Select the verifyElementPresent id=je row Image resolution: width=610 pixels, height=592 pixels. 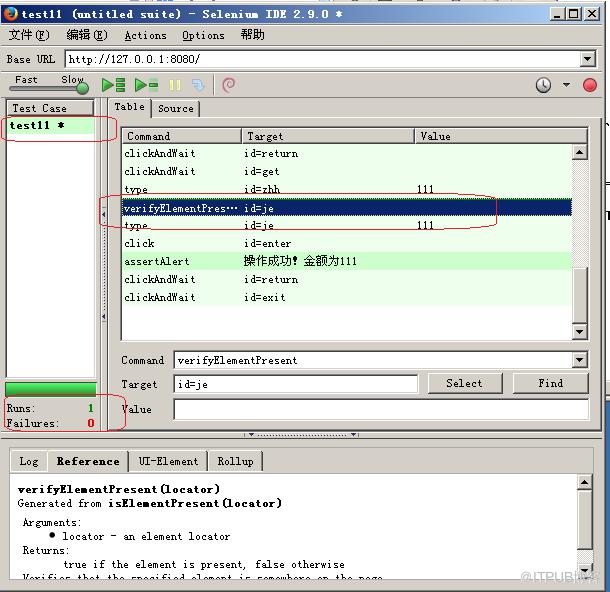(347, 208)
